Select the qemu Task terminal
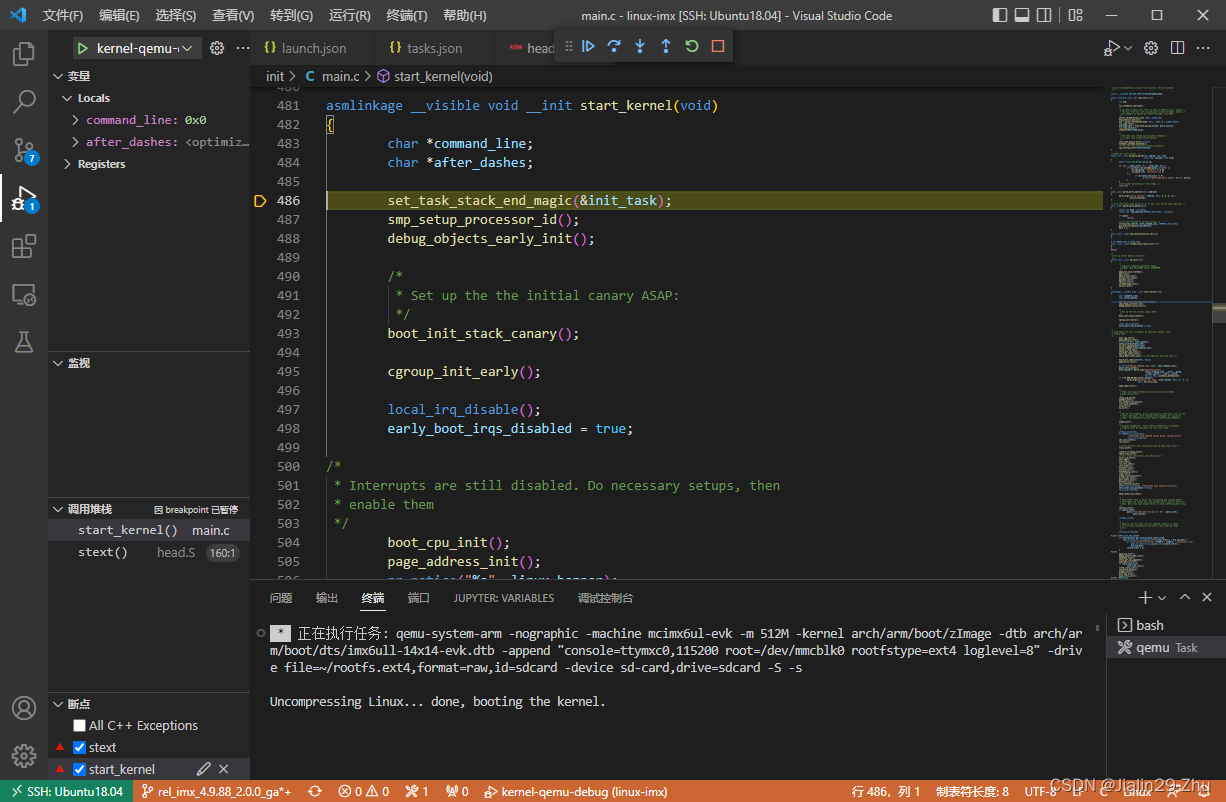Viewport: 1226px width, 802px height. 1165,647
